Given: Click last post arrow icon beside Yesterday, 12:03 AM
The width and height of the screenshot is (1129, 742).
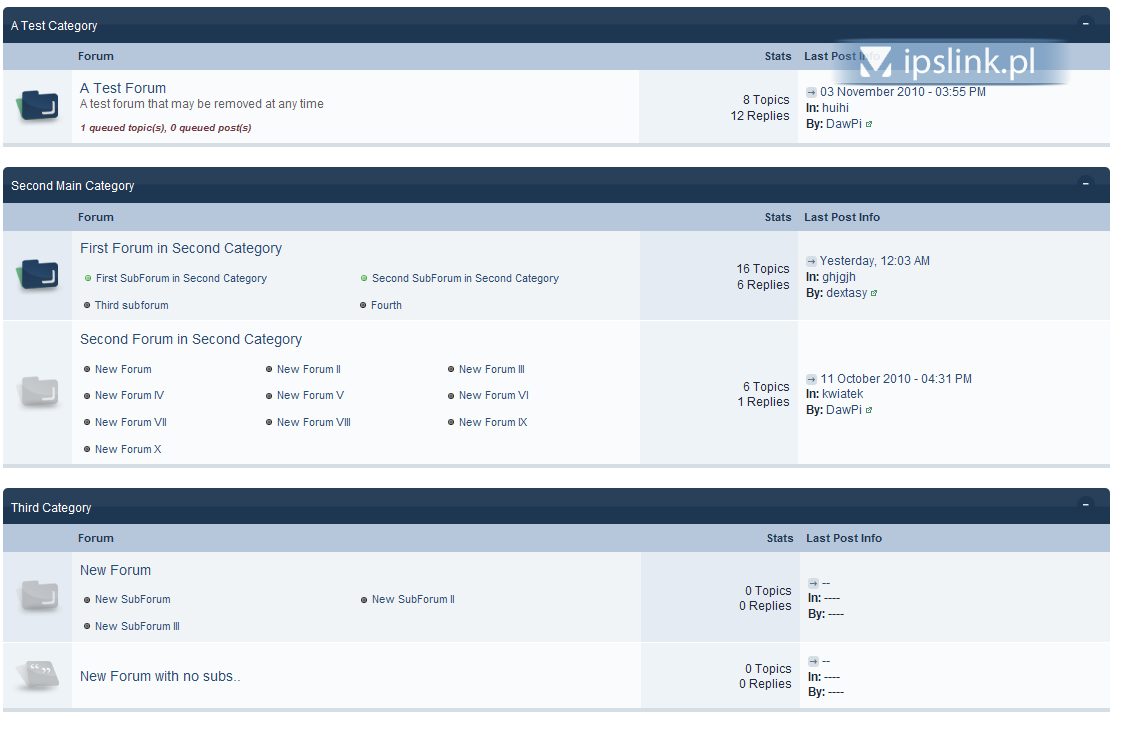Looking at the screenshot, I should (811, 261).
